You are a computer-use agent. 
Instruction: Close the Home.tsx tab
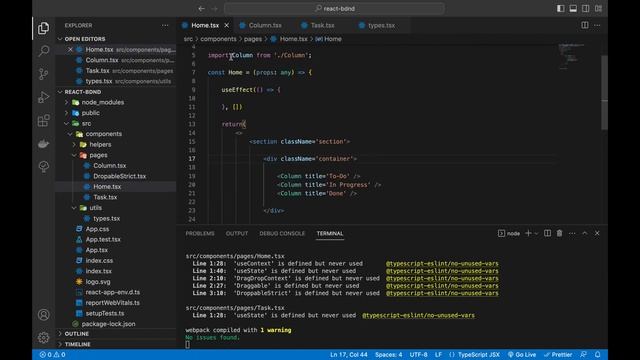point(227,25)
